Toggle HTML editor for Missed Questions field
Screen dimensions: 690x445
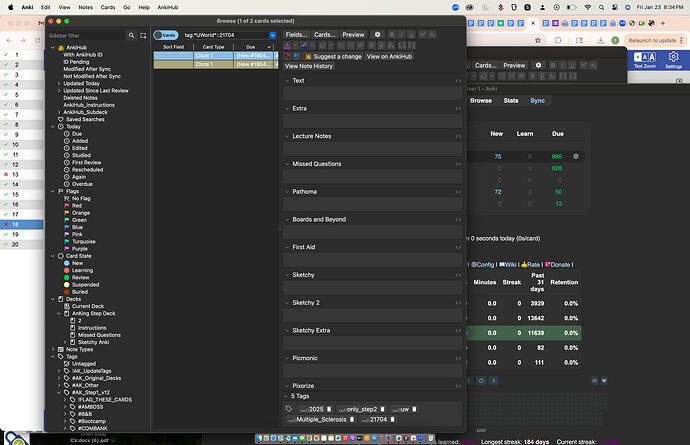(459, 164)
